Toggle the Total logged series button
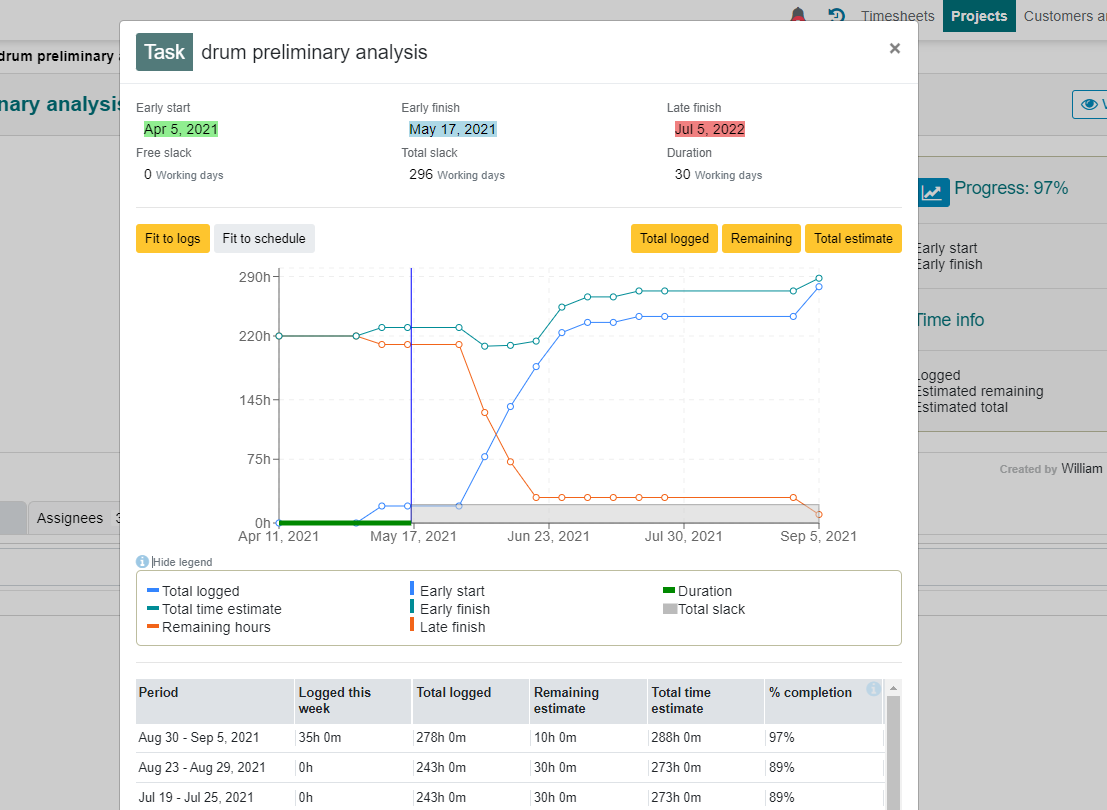This screenshot has height=810, width=1107. pos(674,239)
